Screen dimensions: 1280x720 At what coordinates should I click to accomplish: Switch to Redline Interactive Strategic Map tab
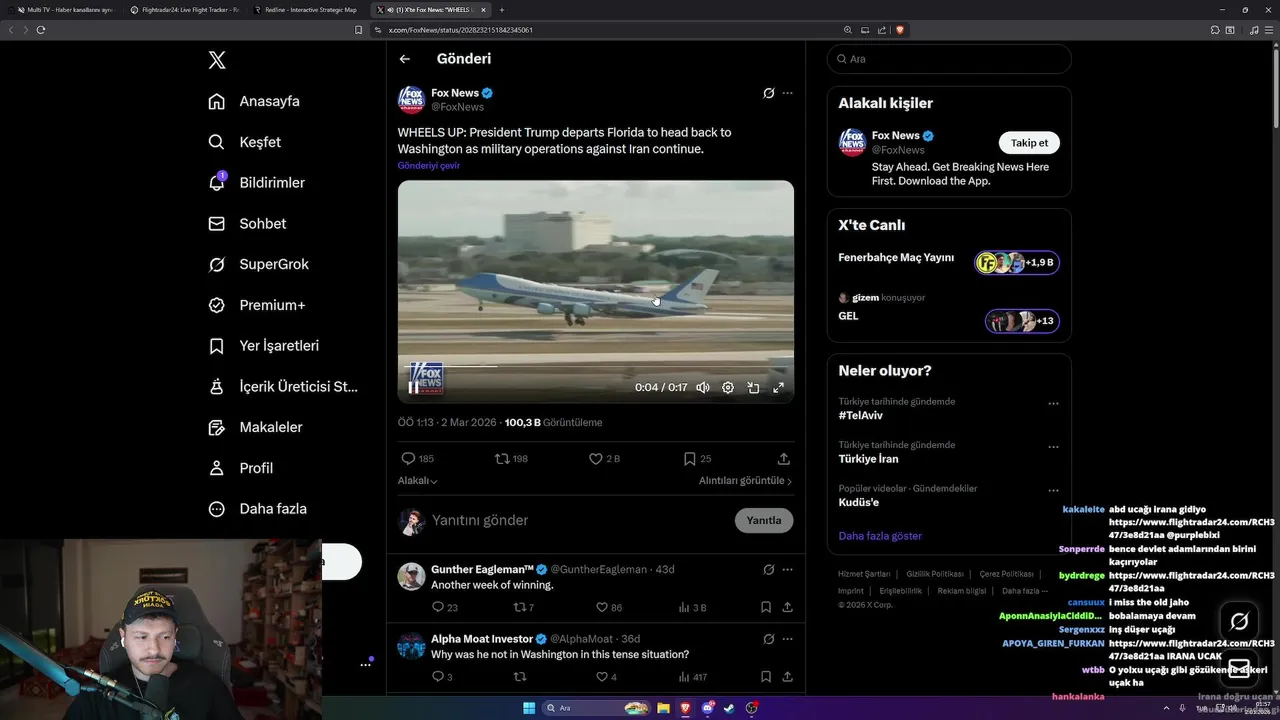(x=307, y=9)
